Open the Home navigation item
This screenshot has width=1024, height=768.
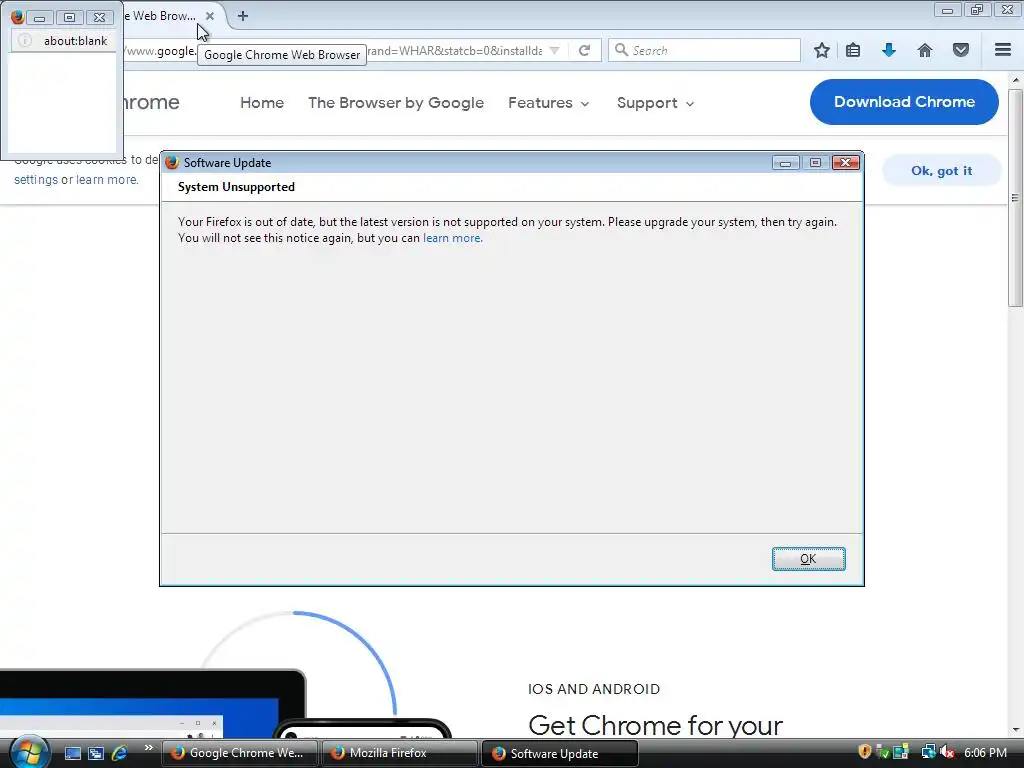tap(262, 103)
